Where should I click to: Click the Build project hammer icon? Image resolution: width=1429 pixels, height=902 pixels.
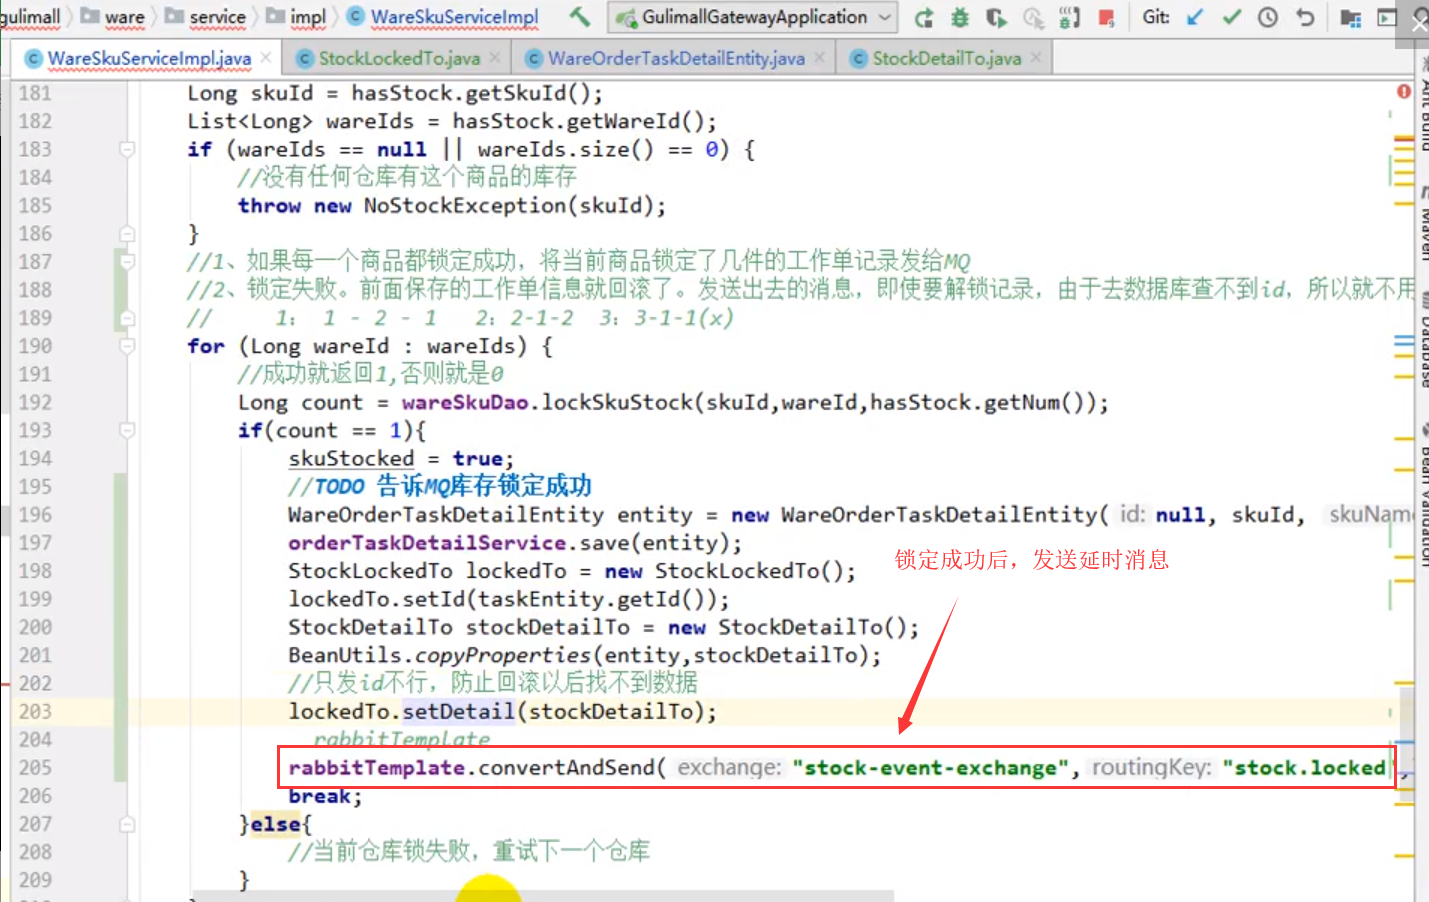(579, 17)
